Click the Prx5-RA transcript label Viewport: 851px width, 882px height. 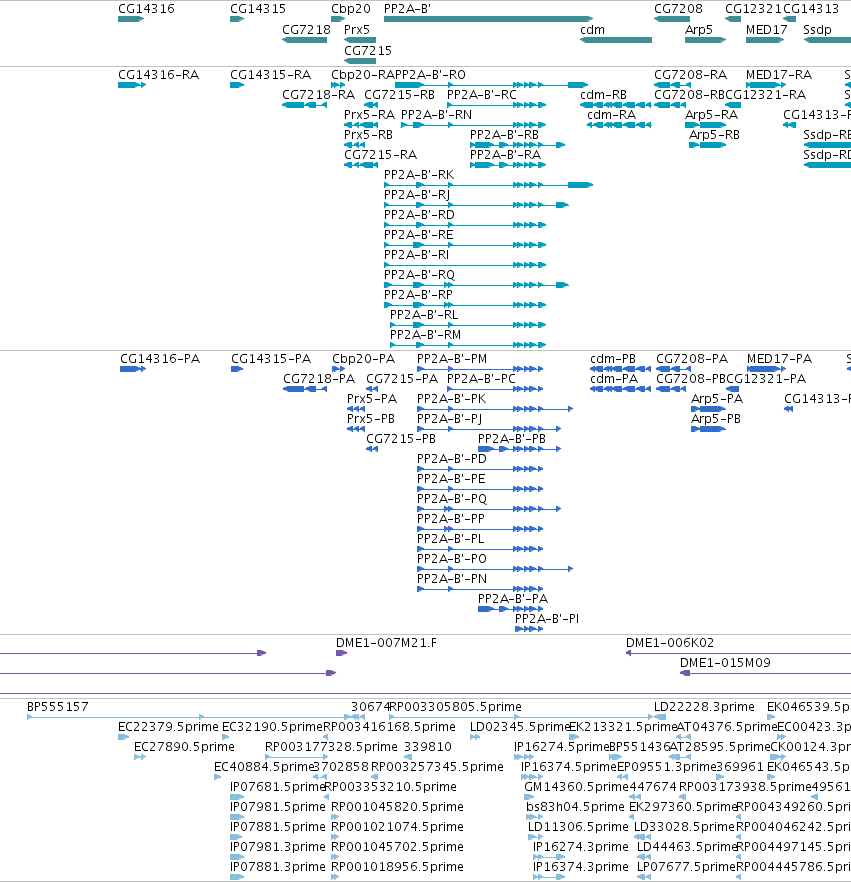[x=370, y=115]
